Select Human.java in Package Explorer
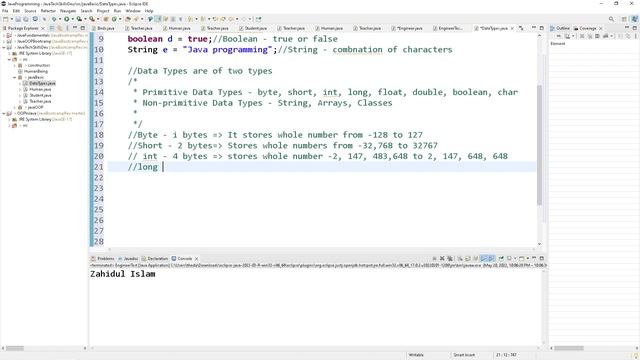This screenshot has width=640, height=360. [37, 89]
